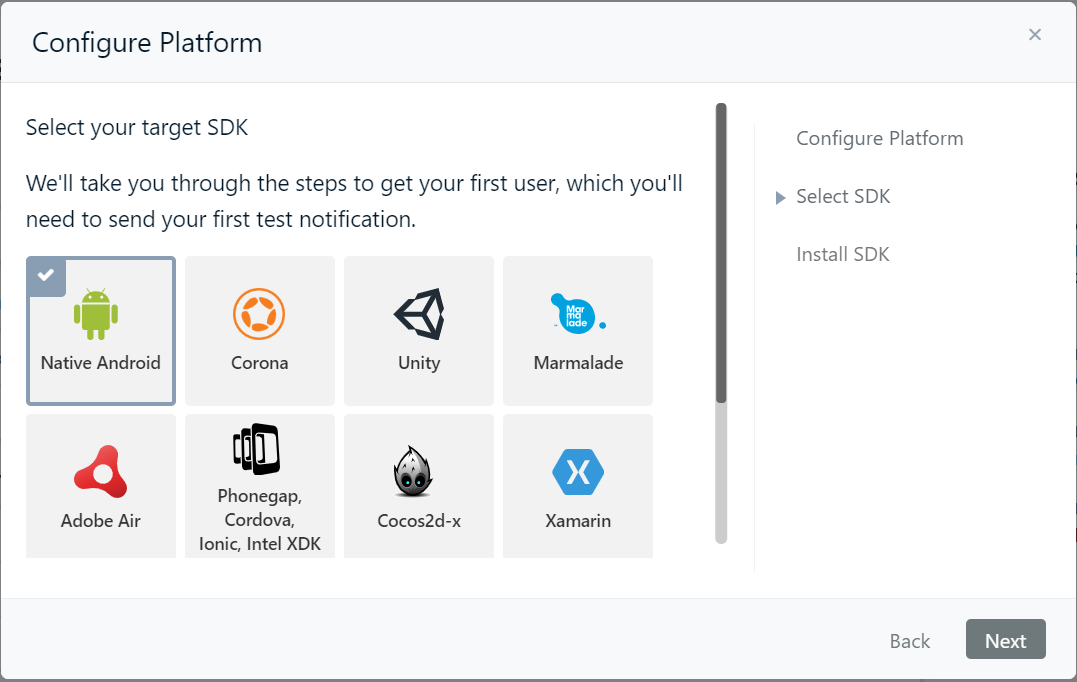Image resolution: width=1077 pixels, height=682 pixels.
Task: Click the Xamarin label text
Action: pyautogui.click(x=578, y=521)
